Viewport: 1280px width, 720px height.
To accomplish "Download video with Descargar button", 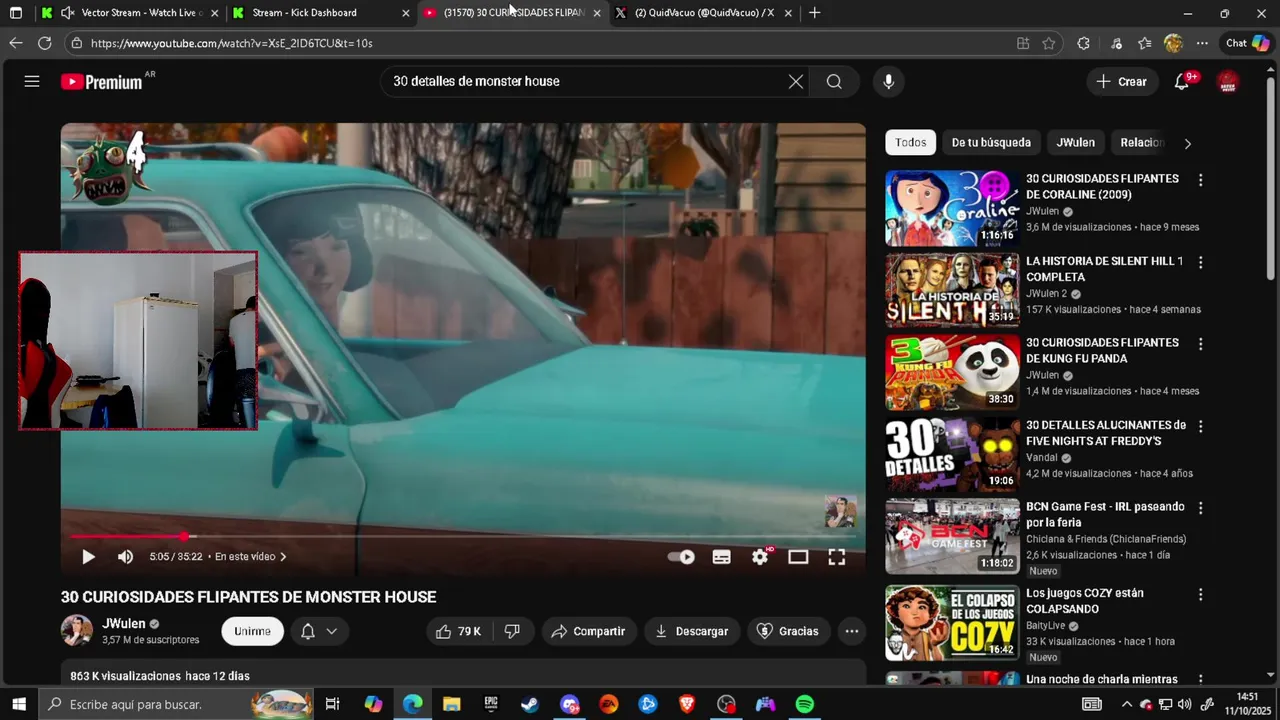I will (x=692, y=631).
